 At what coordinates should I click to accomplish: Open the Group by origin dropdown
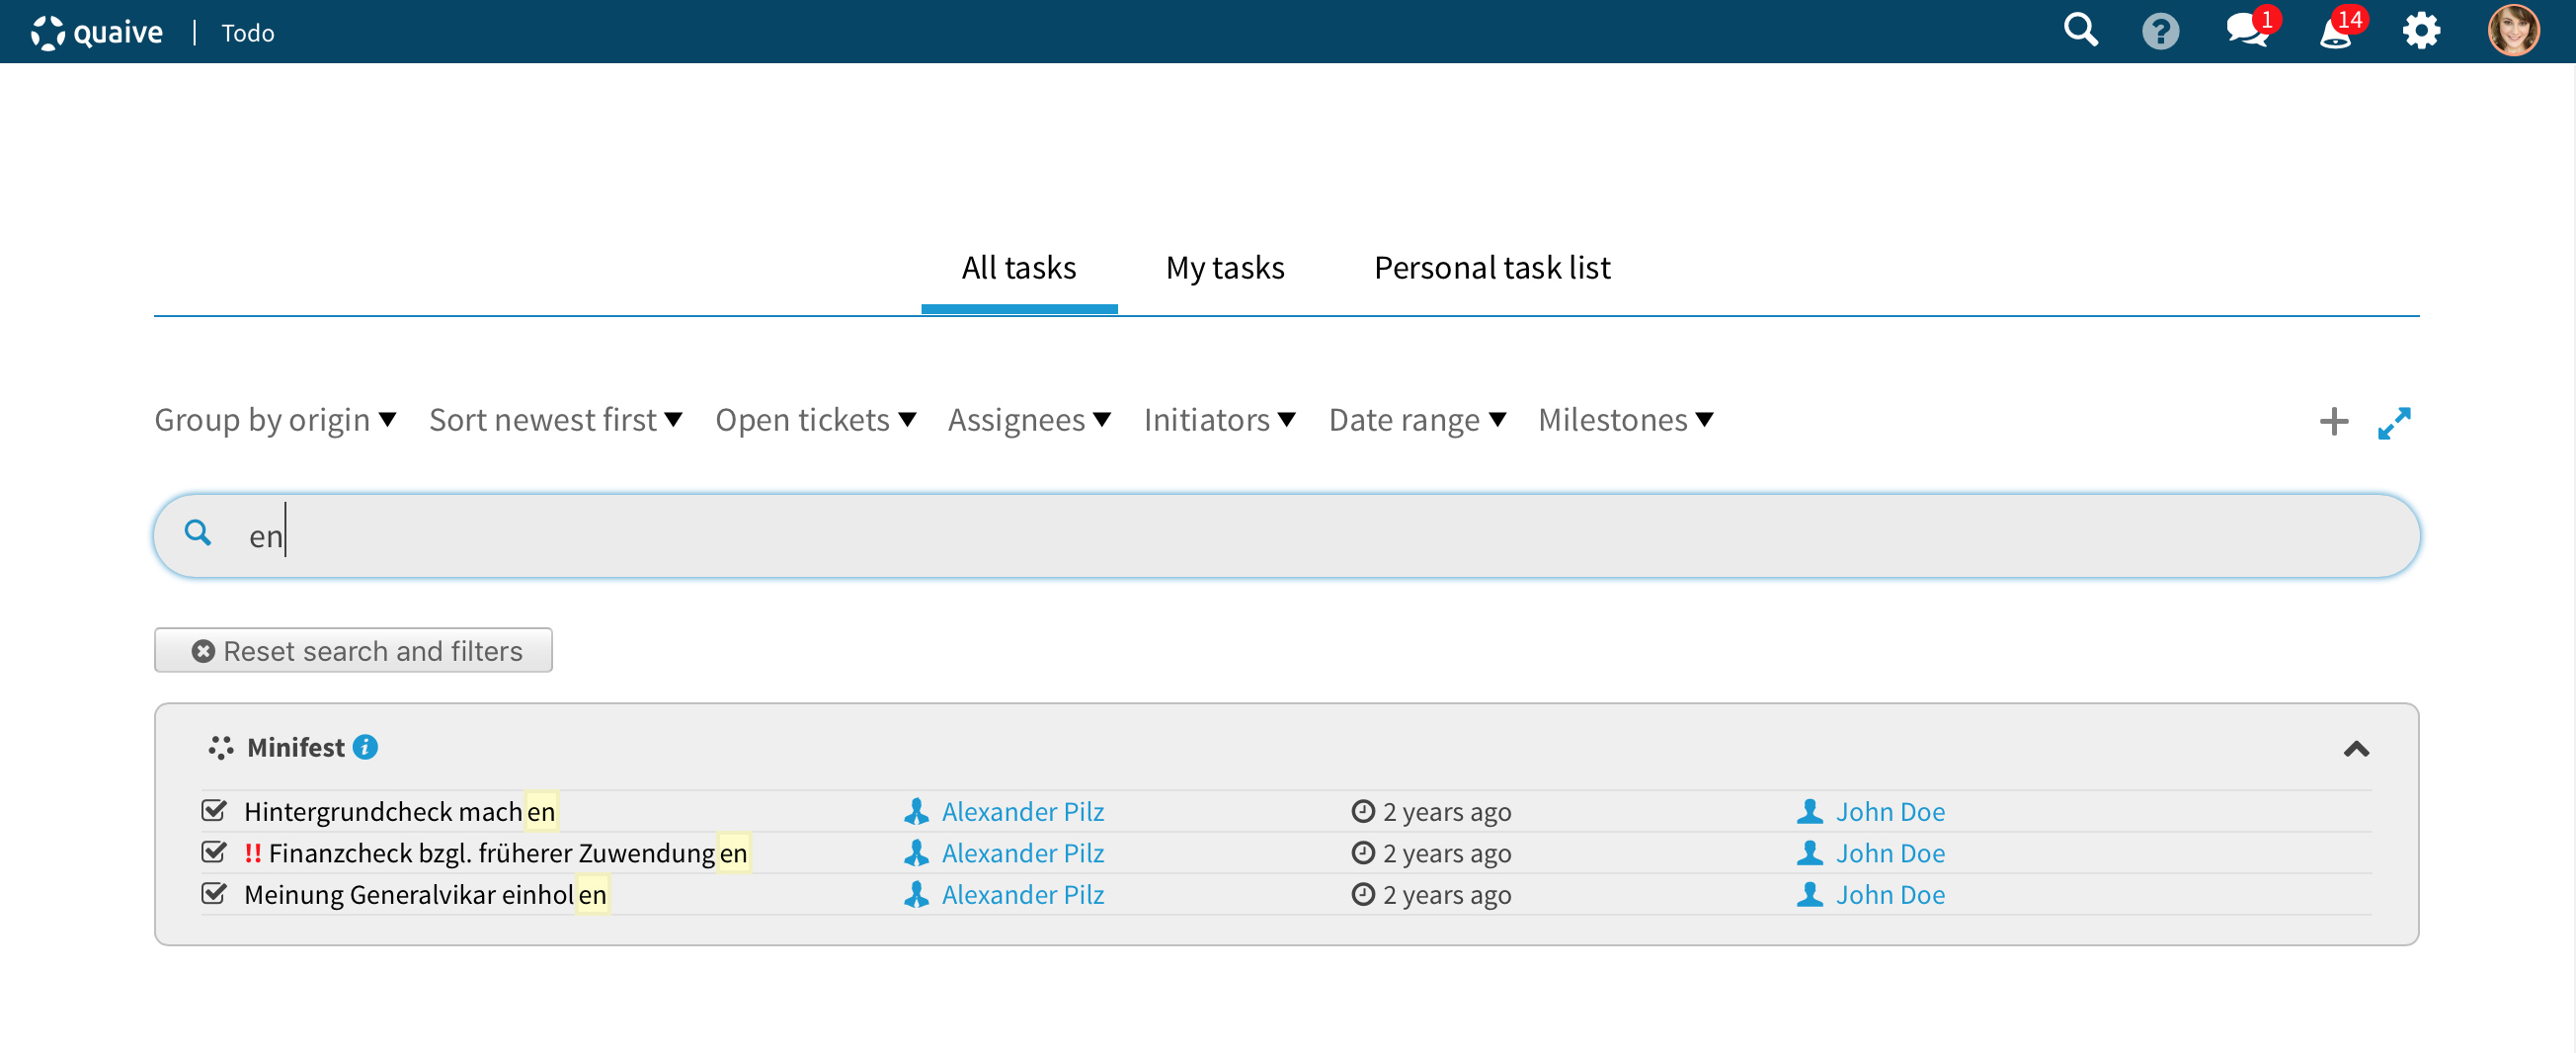pos(275,420)
